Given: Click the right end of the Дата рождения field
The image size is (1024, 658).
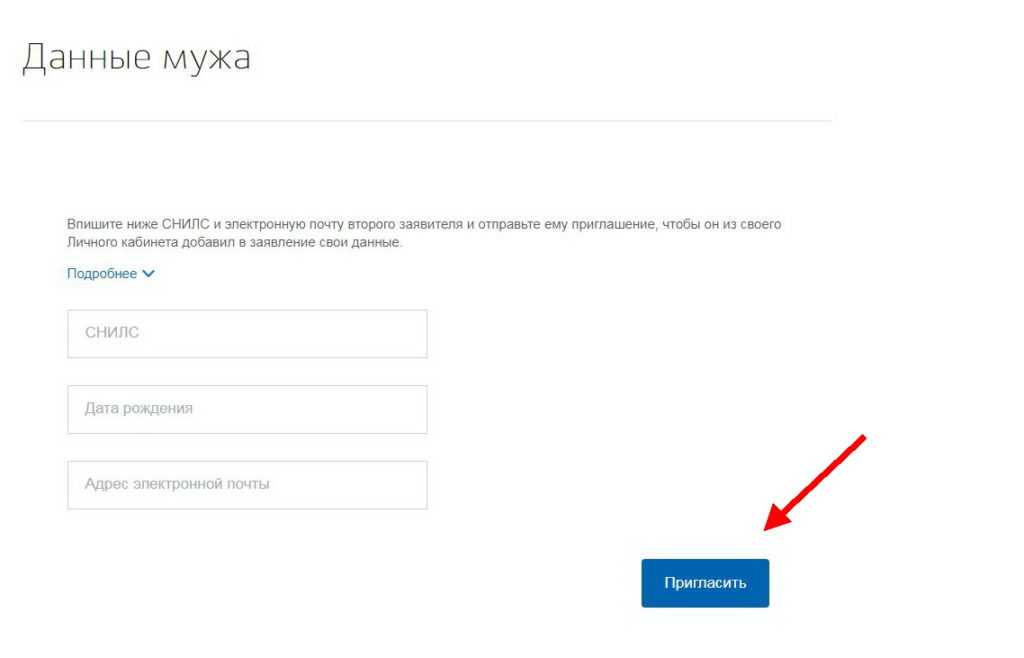Looking at the screenshot, I should (410, 409).
